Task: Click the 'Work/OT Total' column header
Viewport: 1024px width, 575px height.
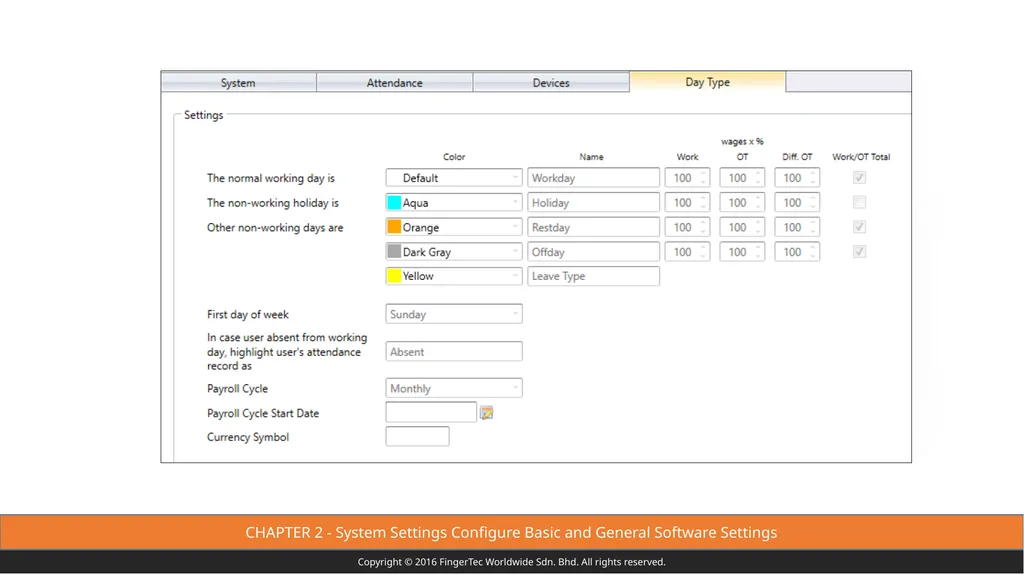Action: pos(861,157)
